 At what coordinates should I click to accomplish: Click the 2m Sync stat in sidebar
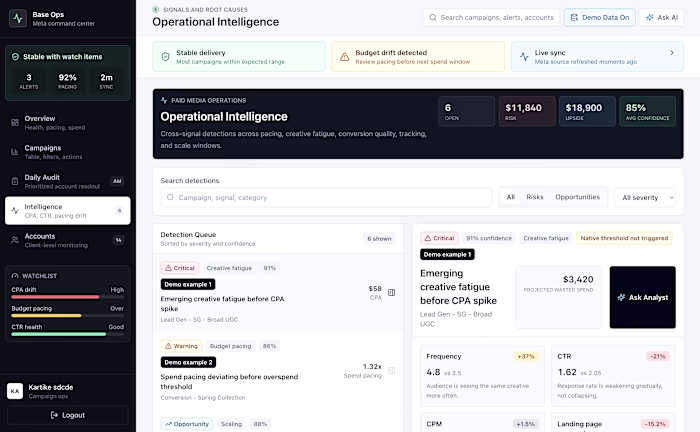pyautogui.click(x=106, y=81)
